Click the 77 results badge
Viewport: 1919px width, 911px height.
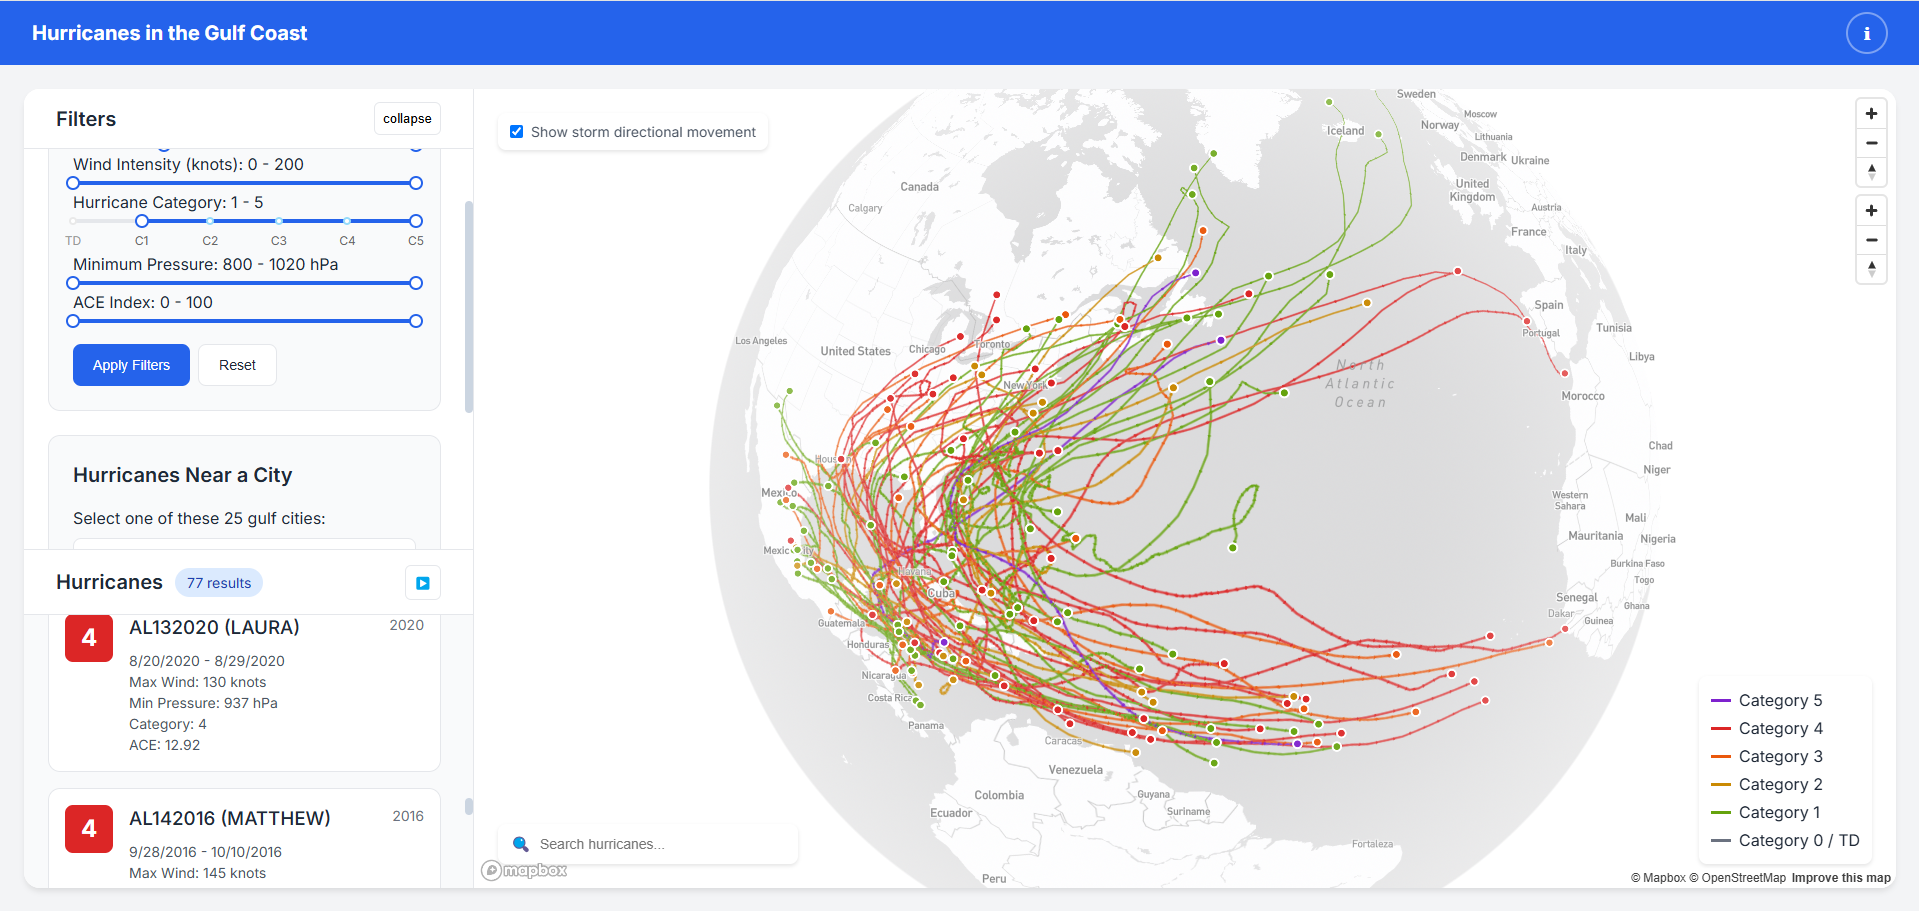[218, 582]
